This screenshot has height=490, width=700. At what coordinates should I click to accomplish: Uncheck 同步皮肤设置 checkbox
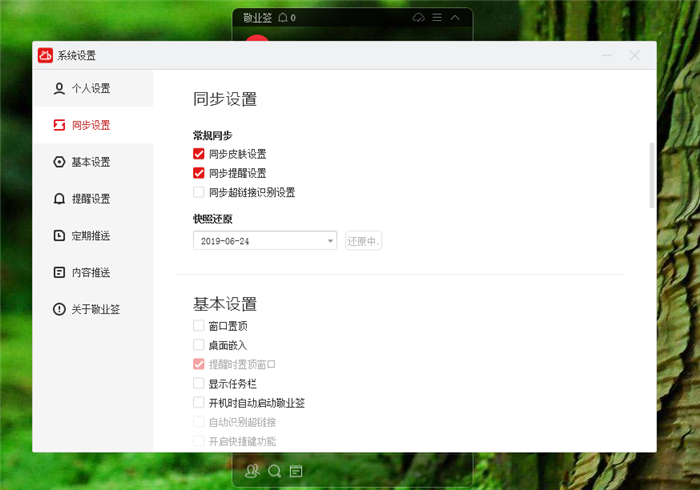(199, 154)
